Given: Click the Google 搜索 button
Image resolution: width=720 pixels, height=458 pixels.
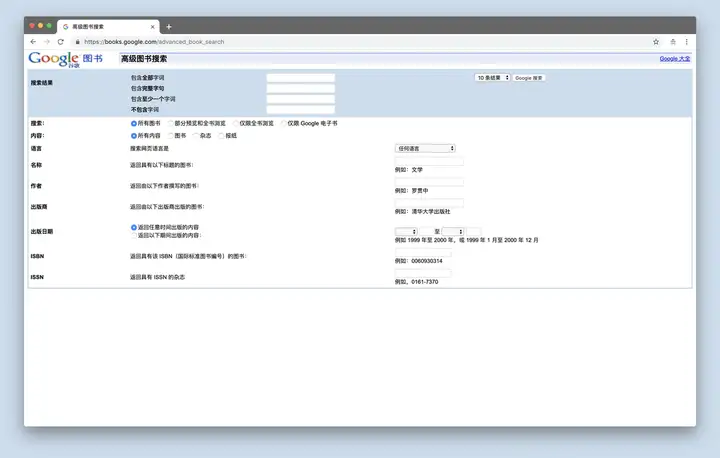Looking at the screenshot, I should pyautogui.click(x=529, y=78).
